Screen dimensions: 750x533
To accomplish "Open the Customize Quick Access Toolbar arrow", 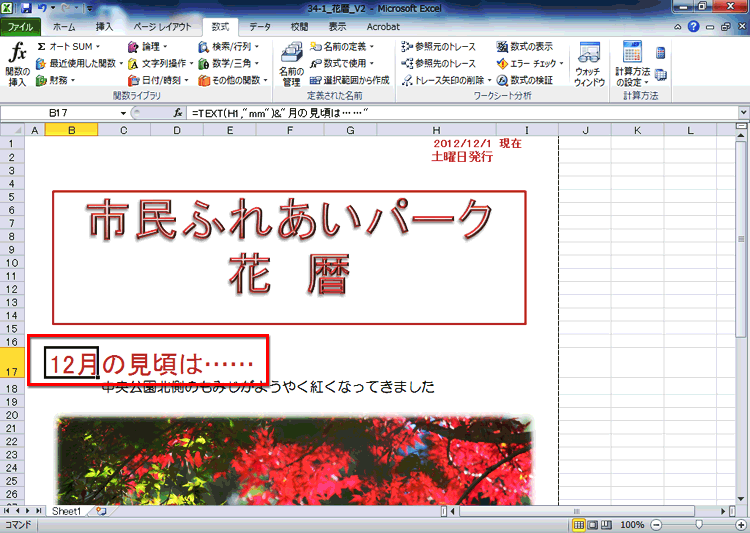I will click(x=90, y=8).
